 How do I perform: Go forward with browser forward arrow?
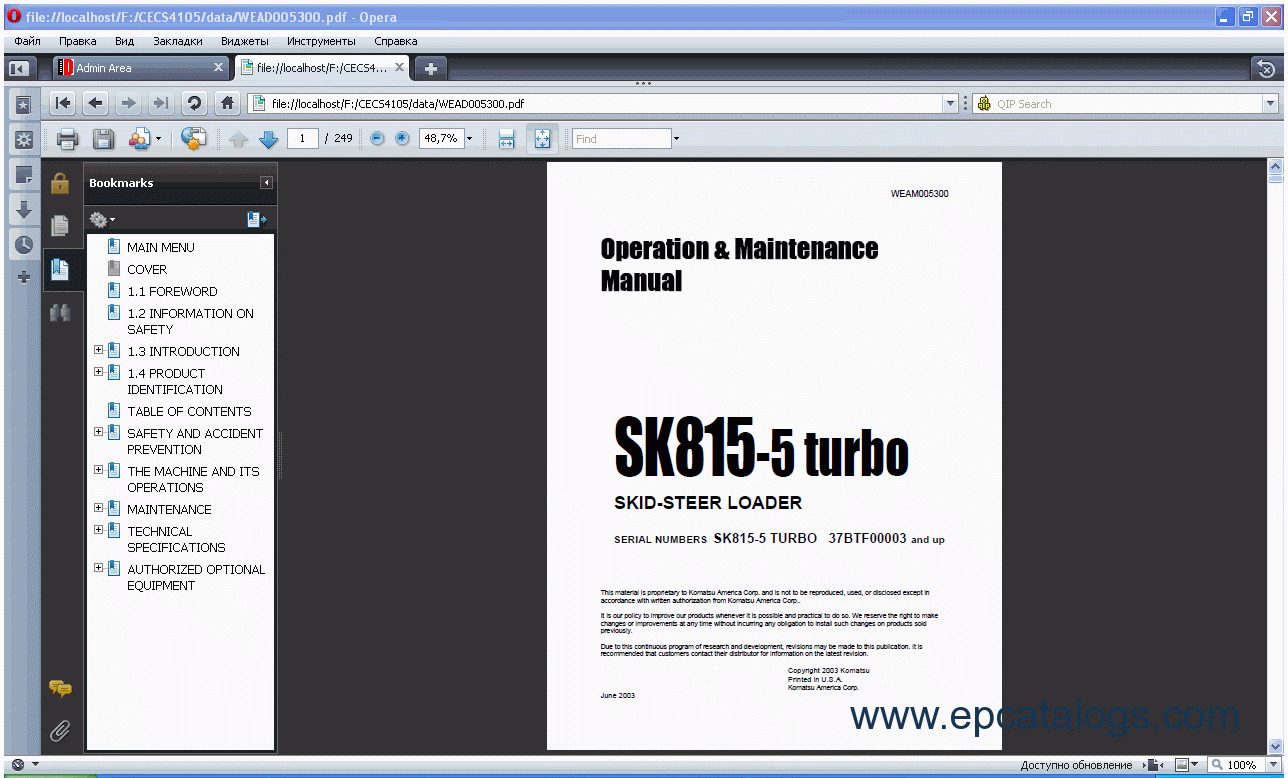(128, 103)
